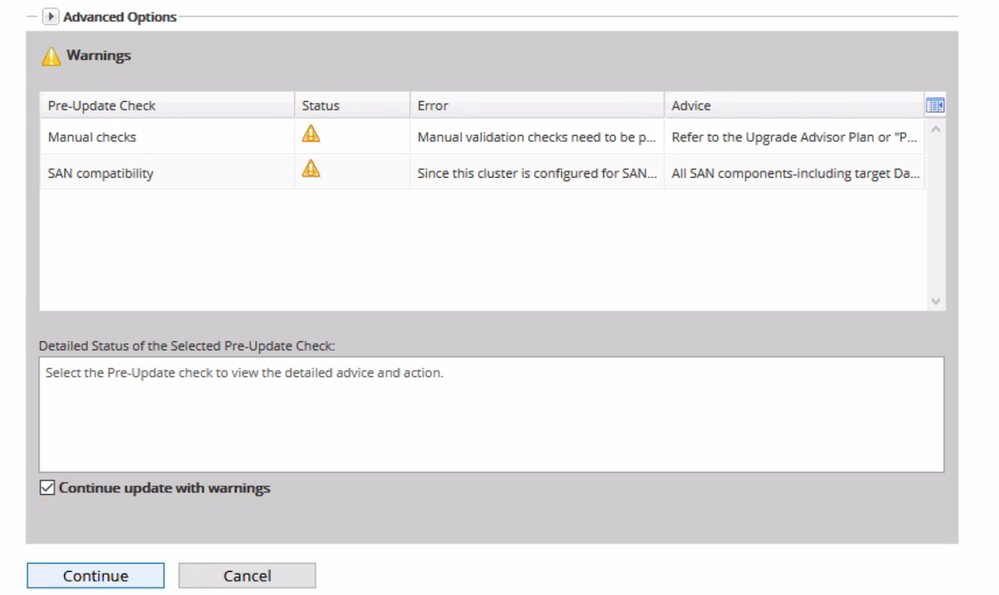Click the yellow Warnings triangle icon

tap(51, 56)
